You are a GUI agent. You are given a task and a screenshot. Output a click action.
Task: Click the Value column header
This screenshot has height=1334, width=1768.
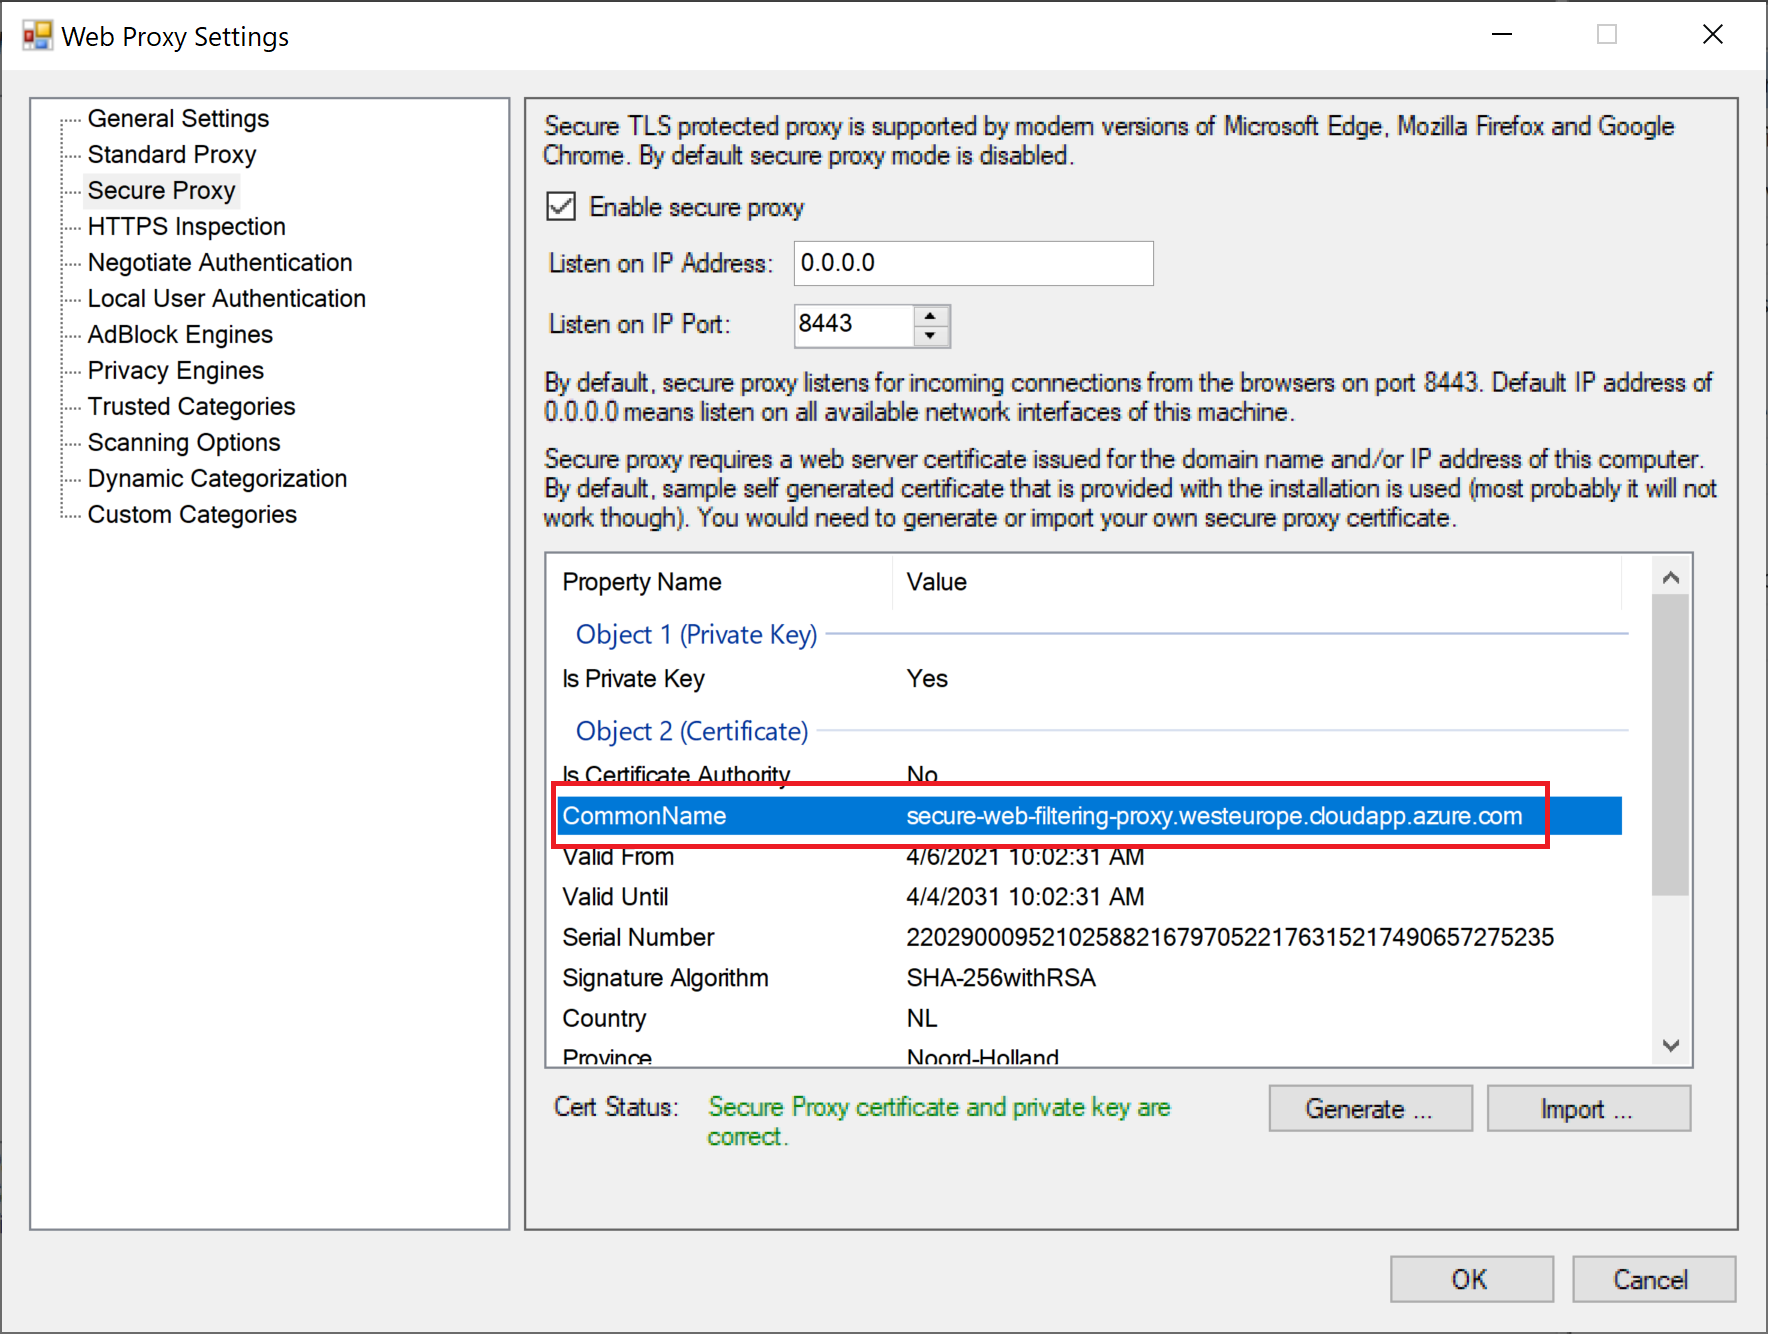(x=1256, y=582)
